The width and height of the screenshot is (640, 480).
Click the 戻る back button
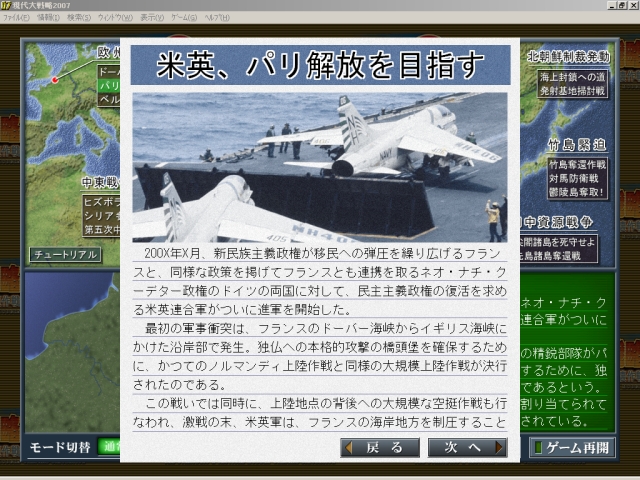point(380,448)
